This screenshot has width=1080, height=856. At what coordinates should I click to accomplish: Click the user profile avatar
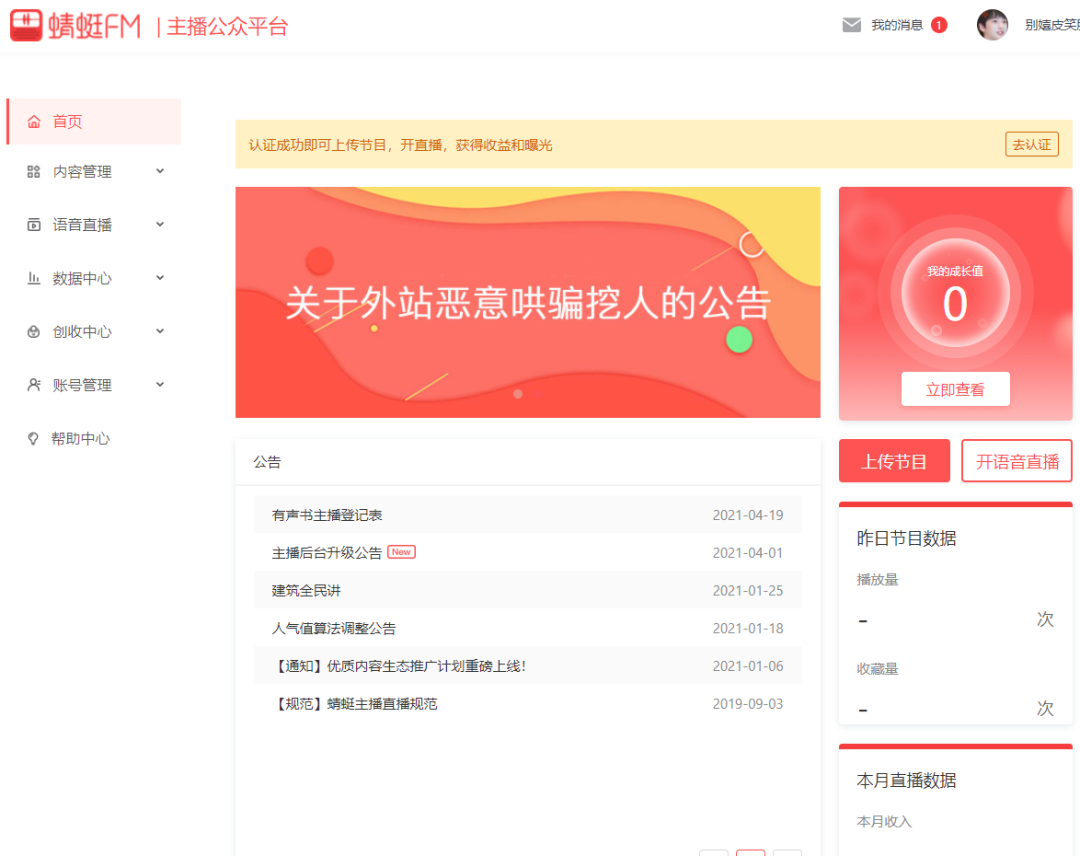point(992,25)
